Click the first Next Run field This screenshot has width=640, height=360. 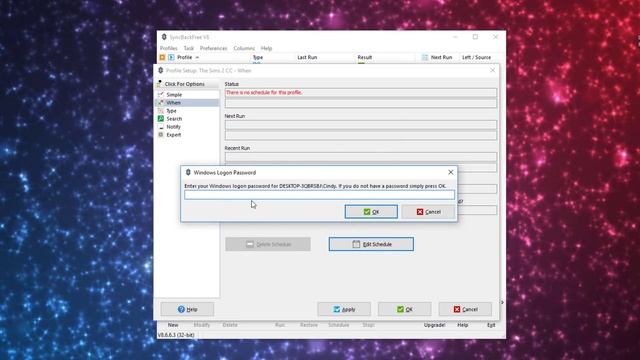pyautogui.click(x=361, y=125)
